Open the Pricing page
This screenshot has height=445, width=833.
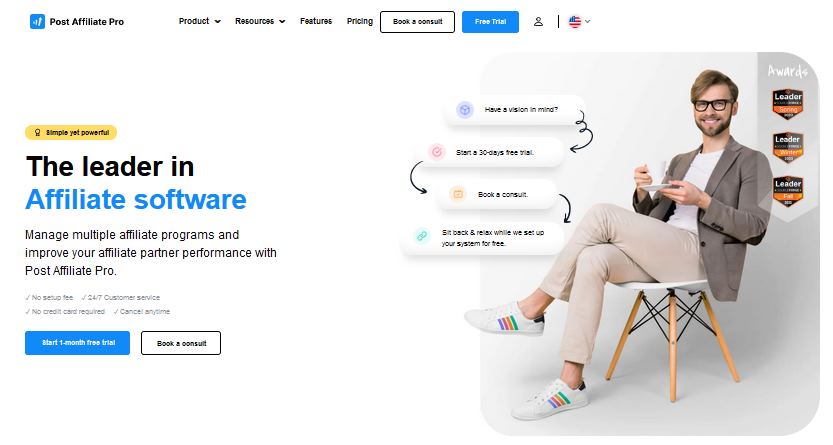[x=360, y=21]
